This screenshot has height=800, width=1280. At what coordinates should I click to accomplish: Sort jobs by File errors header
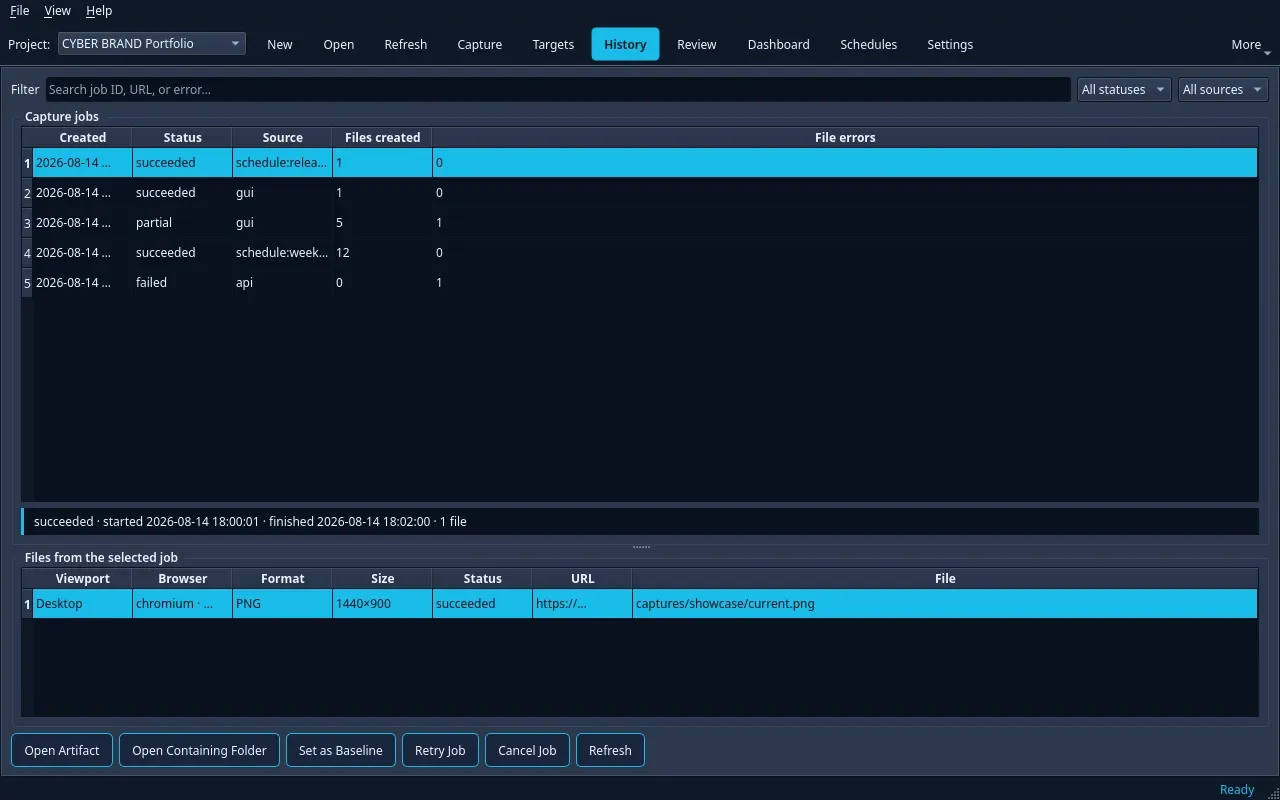(x=845, y=137)
